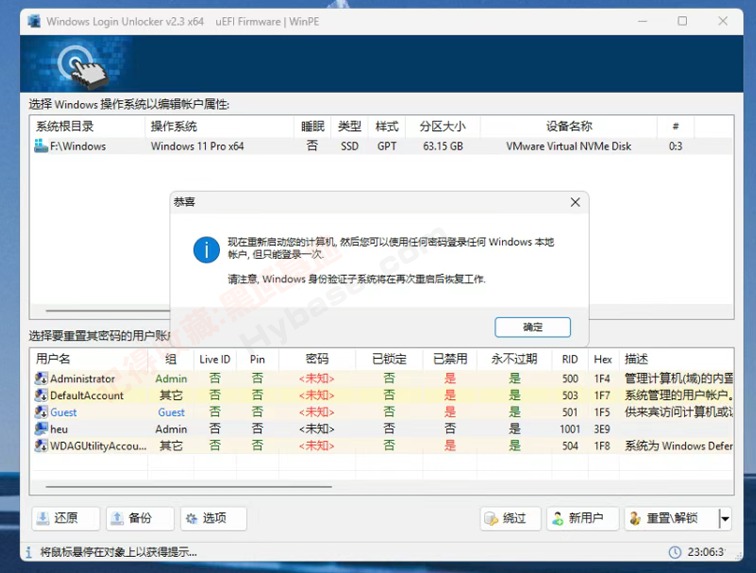Click the 备份 backup button
Screen dimensions: 756x573
click(x=140, y=518)
